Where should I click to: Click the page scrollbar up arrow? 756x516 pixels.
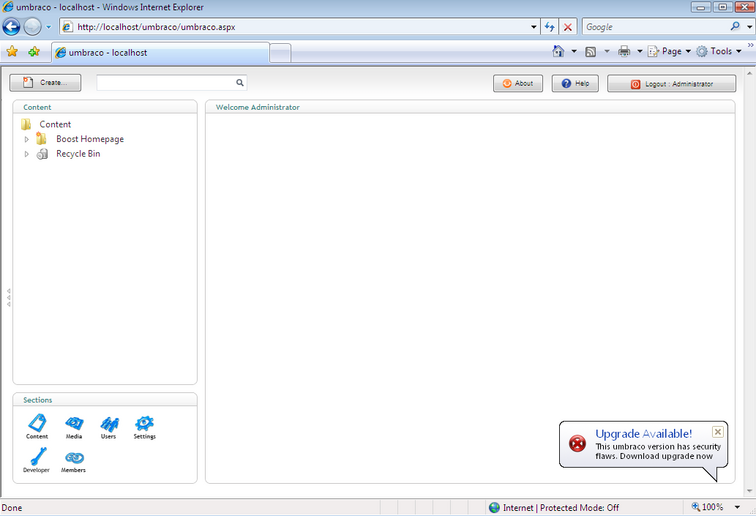pos(749,74)
